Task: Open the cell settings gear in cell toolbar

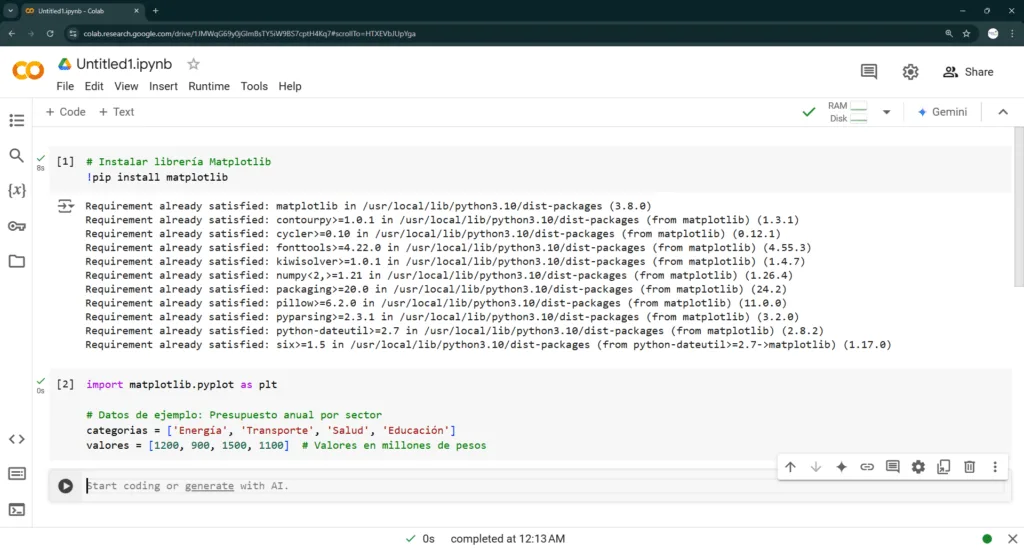Action: click(x=918, y=467)
